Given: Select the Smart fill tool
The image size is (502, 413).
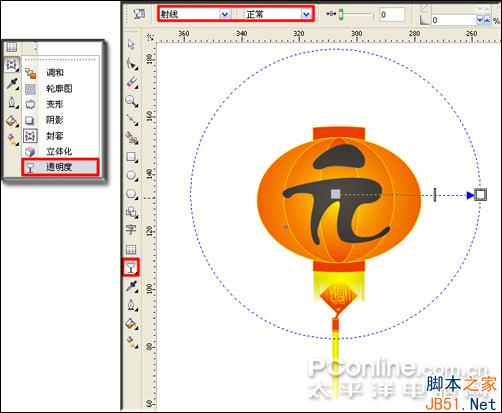Looking at the screenshot, I should point(132,138).
